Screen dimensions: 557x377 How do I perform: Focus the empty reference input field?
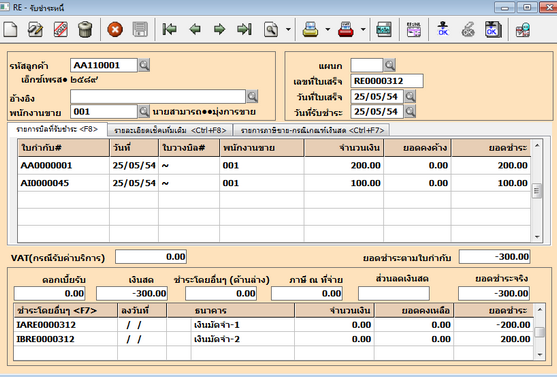[158, 96]
